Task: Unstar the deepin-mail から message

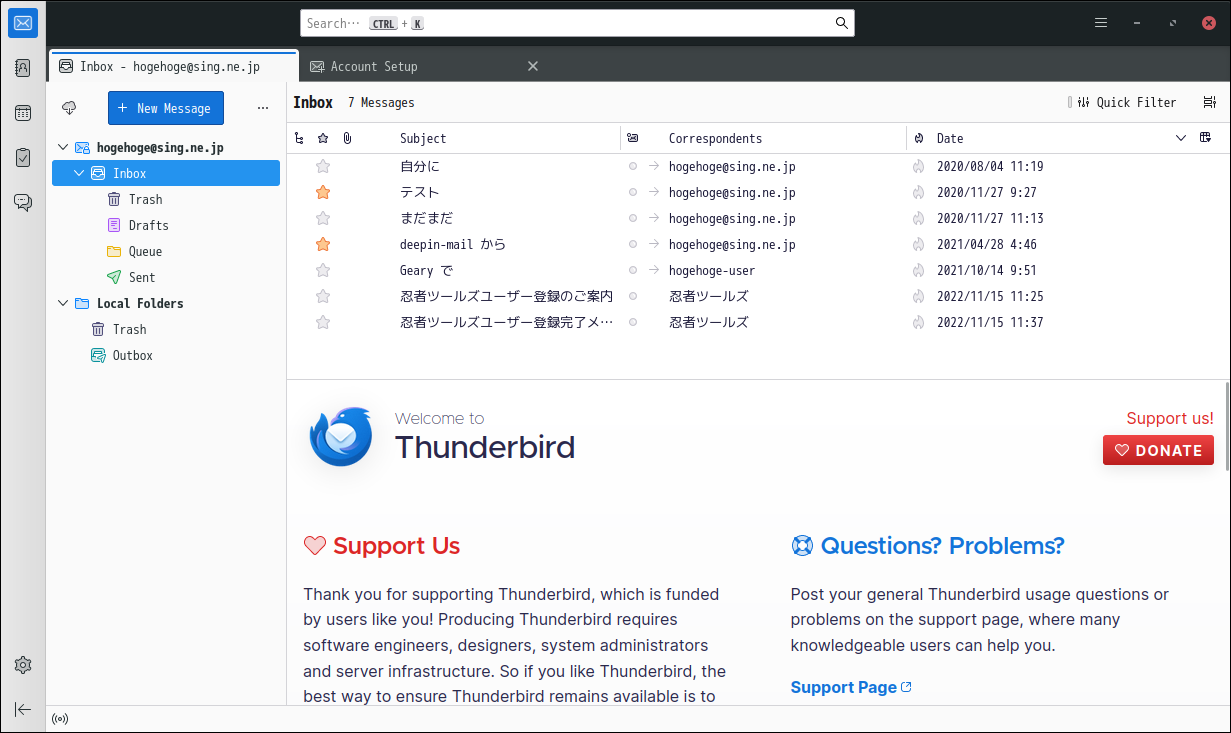Action: [323, 244]
